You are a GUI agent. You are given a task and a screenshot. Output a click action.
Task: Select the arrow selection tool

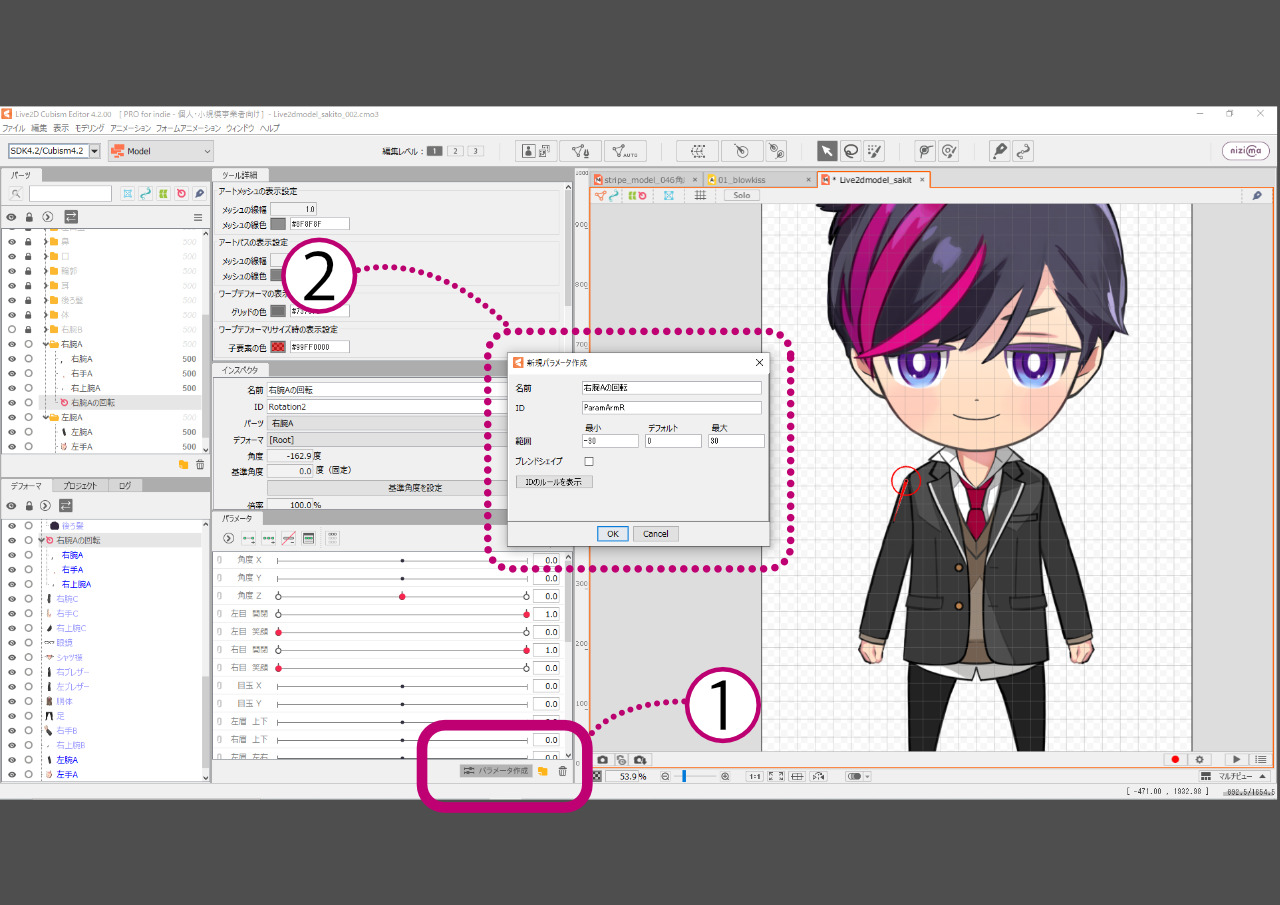coord(827,151)
